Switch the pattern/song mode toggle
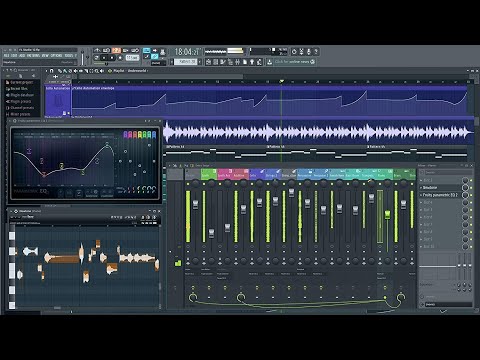The height and width of the screenshot is (360, 480). pos(96,57)
